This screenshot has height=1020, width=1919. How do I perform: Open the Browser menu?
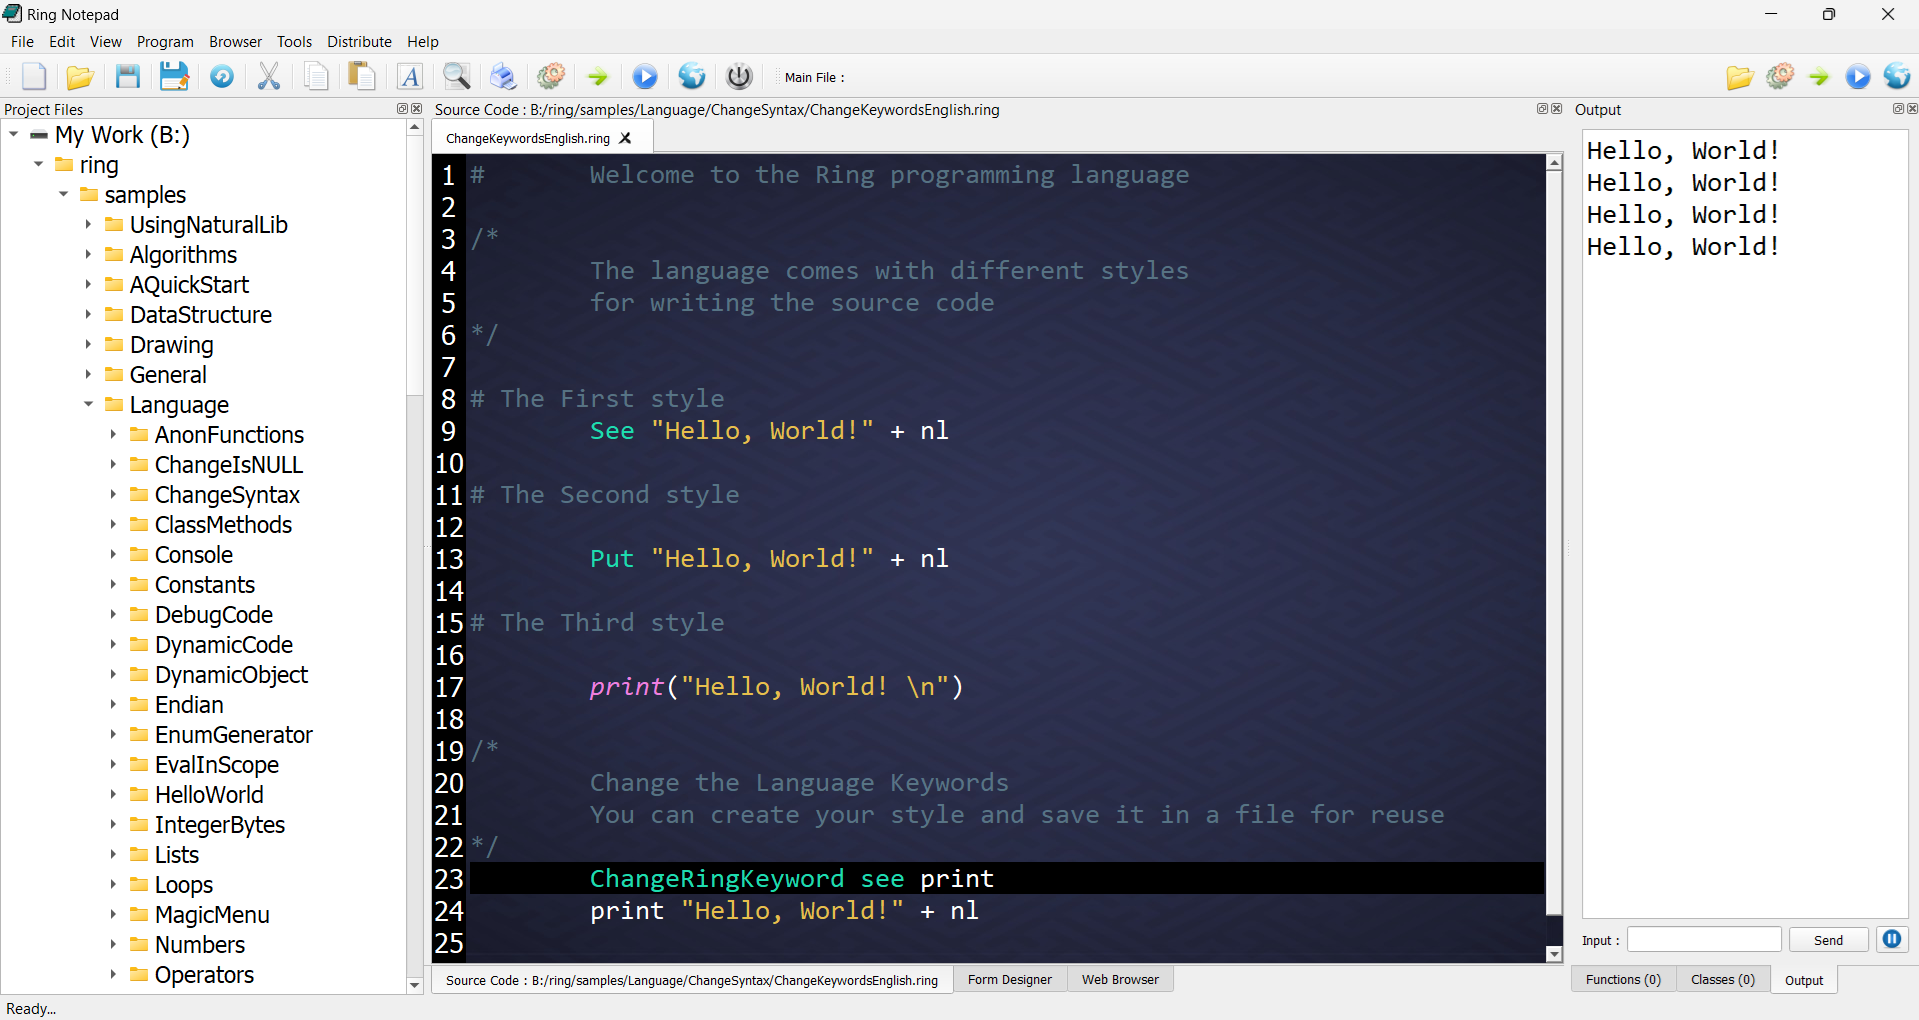pos(235,41)
